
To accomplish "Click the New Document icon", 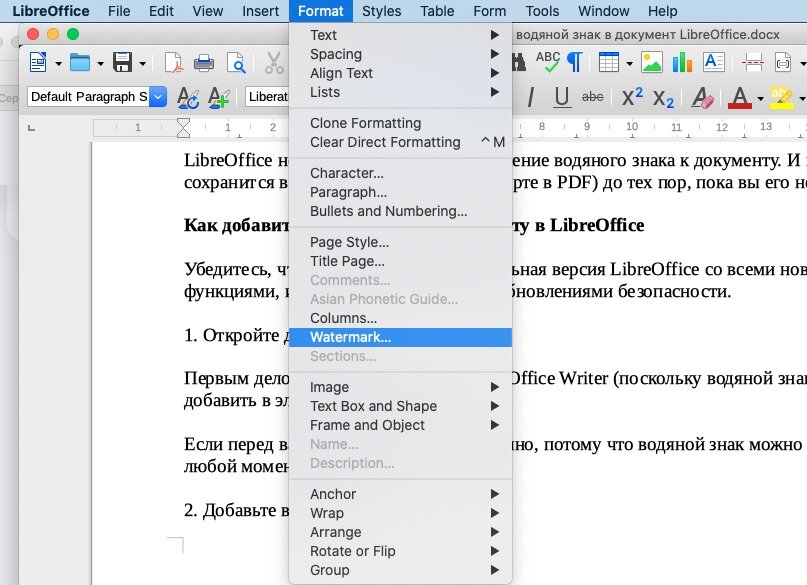I will (38, 63).
